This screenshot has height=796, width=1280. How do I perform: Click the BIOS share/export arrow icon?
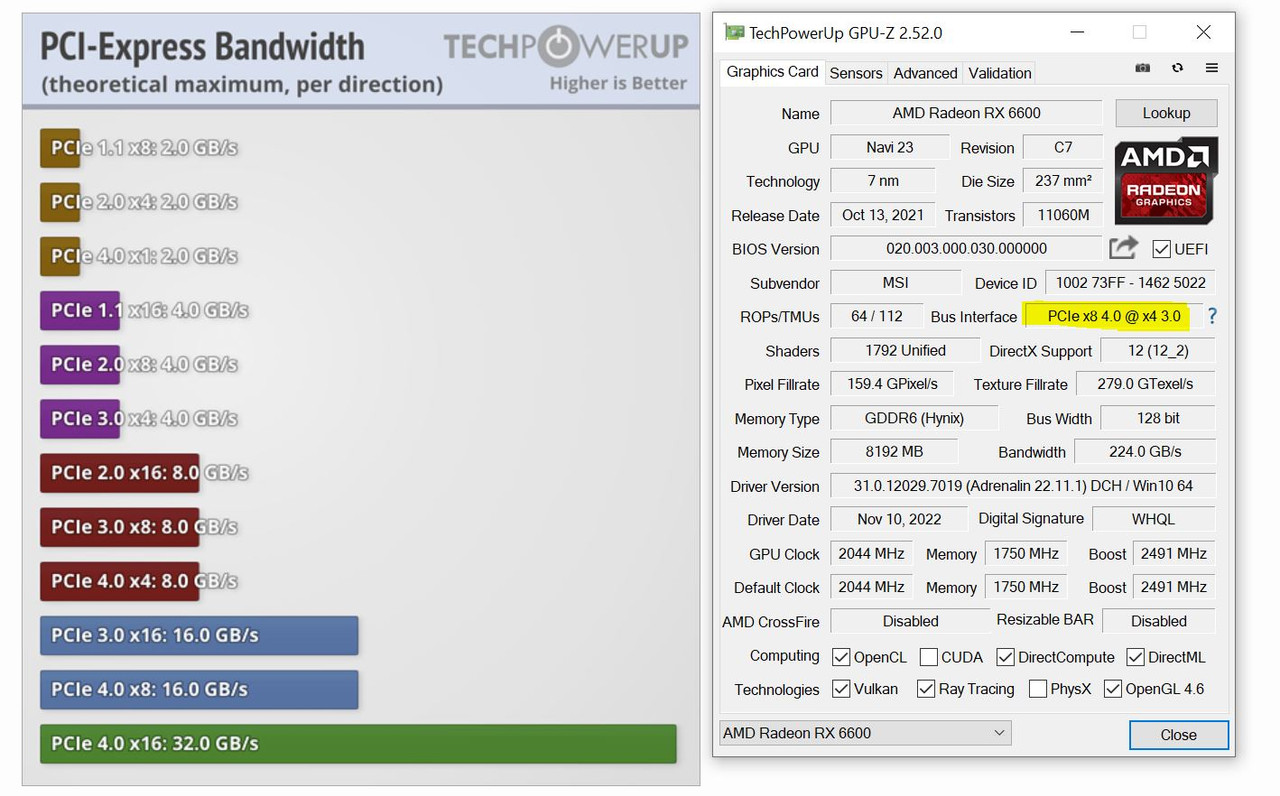(x=1124, y=247)
